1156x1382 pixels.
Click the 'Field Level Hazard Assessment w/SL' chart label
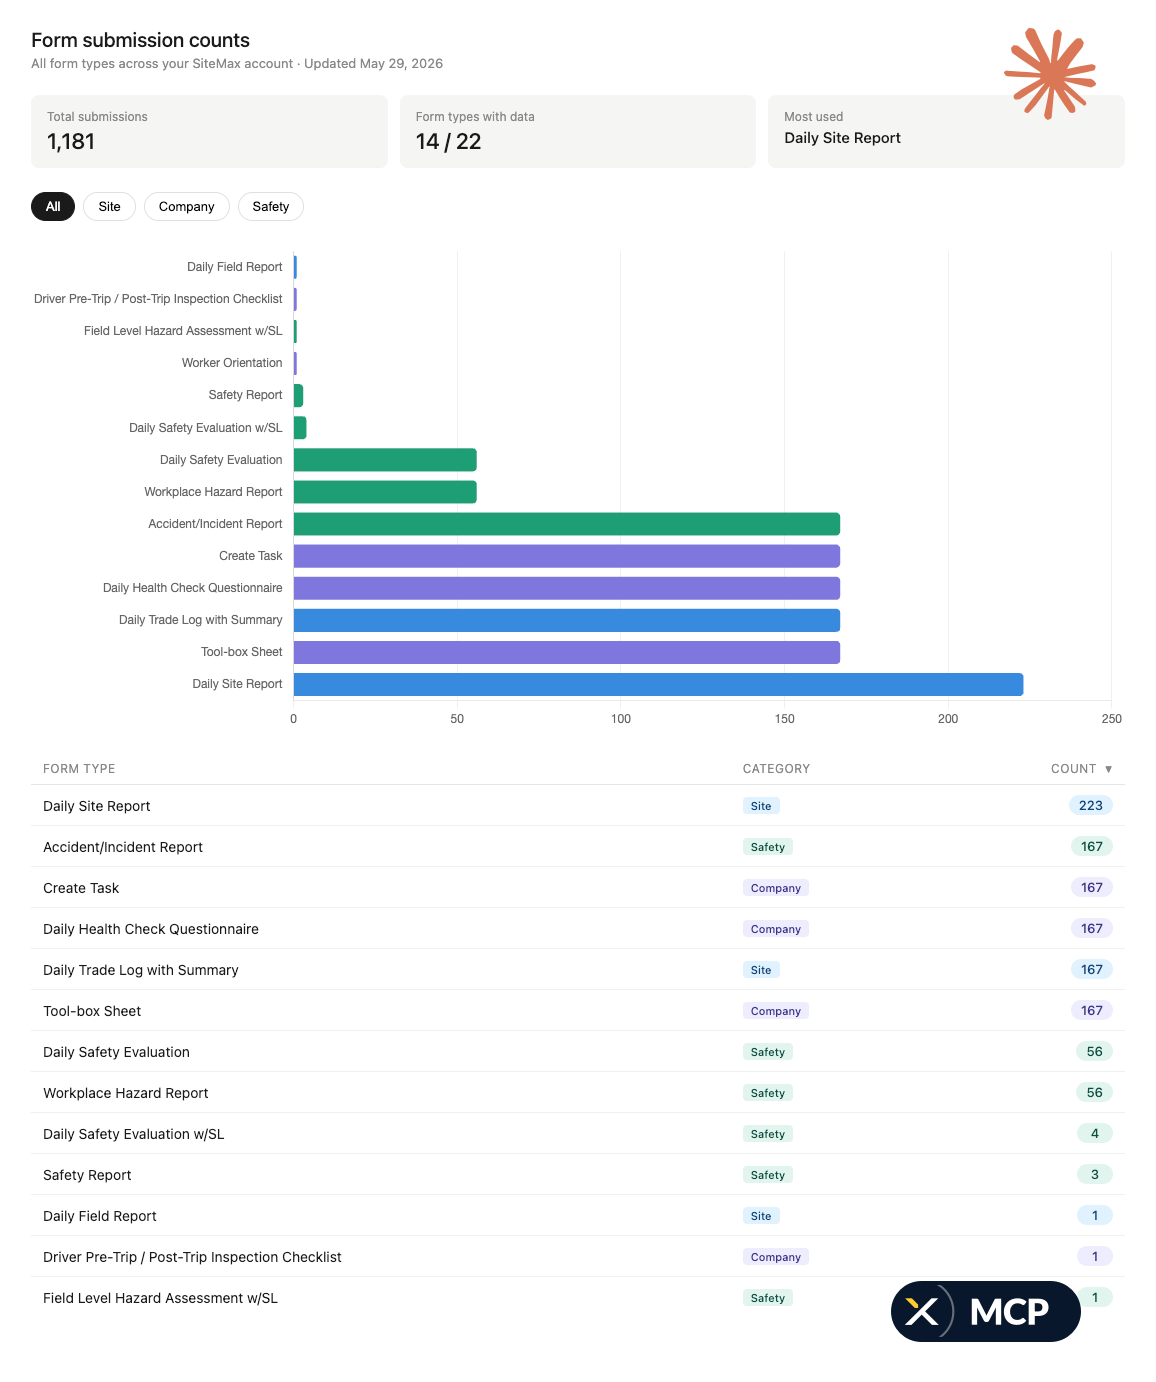(183, 331)
